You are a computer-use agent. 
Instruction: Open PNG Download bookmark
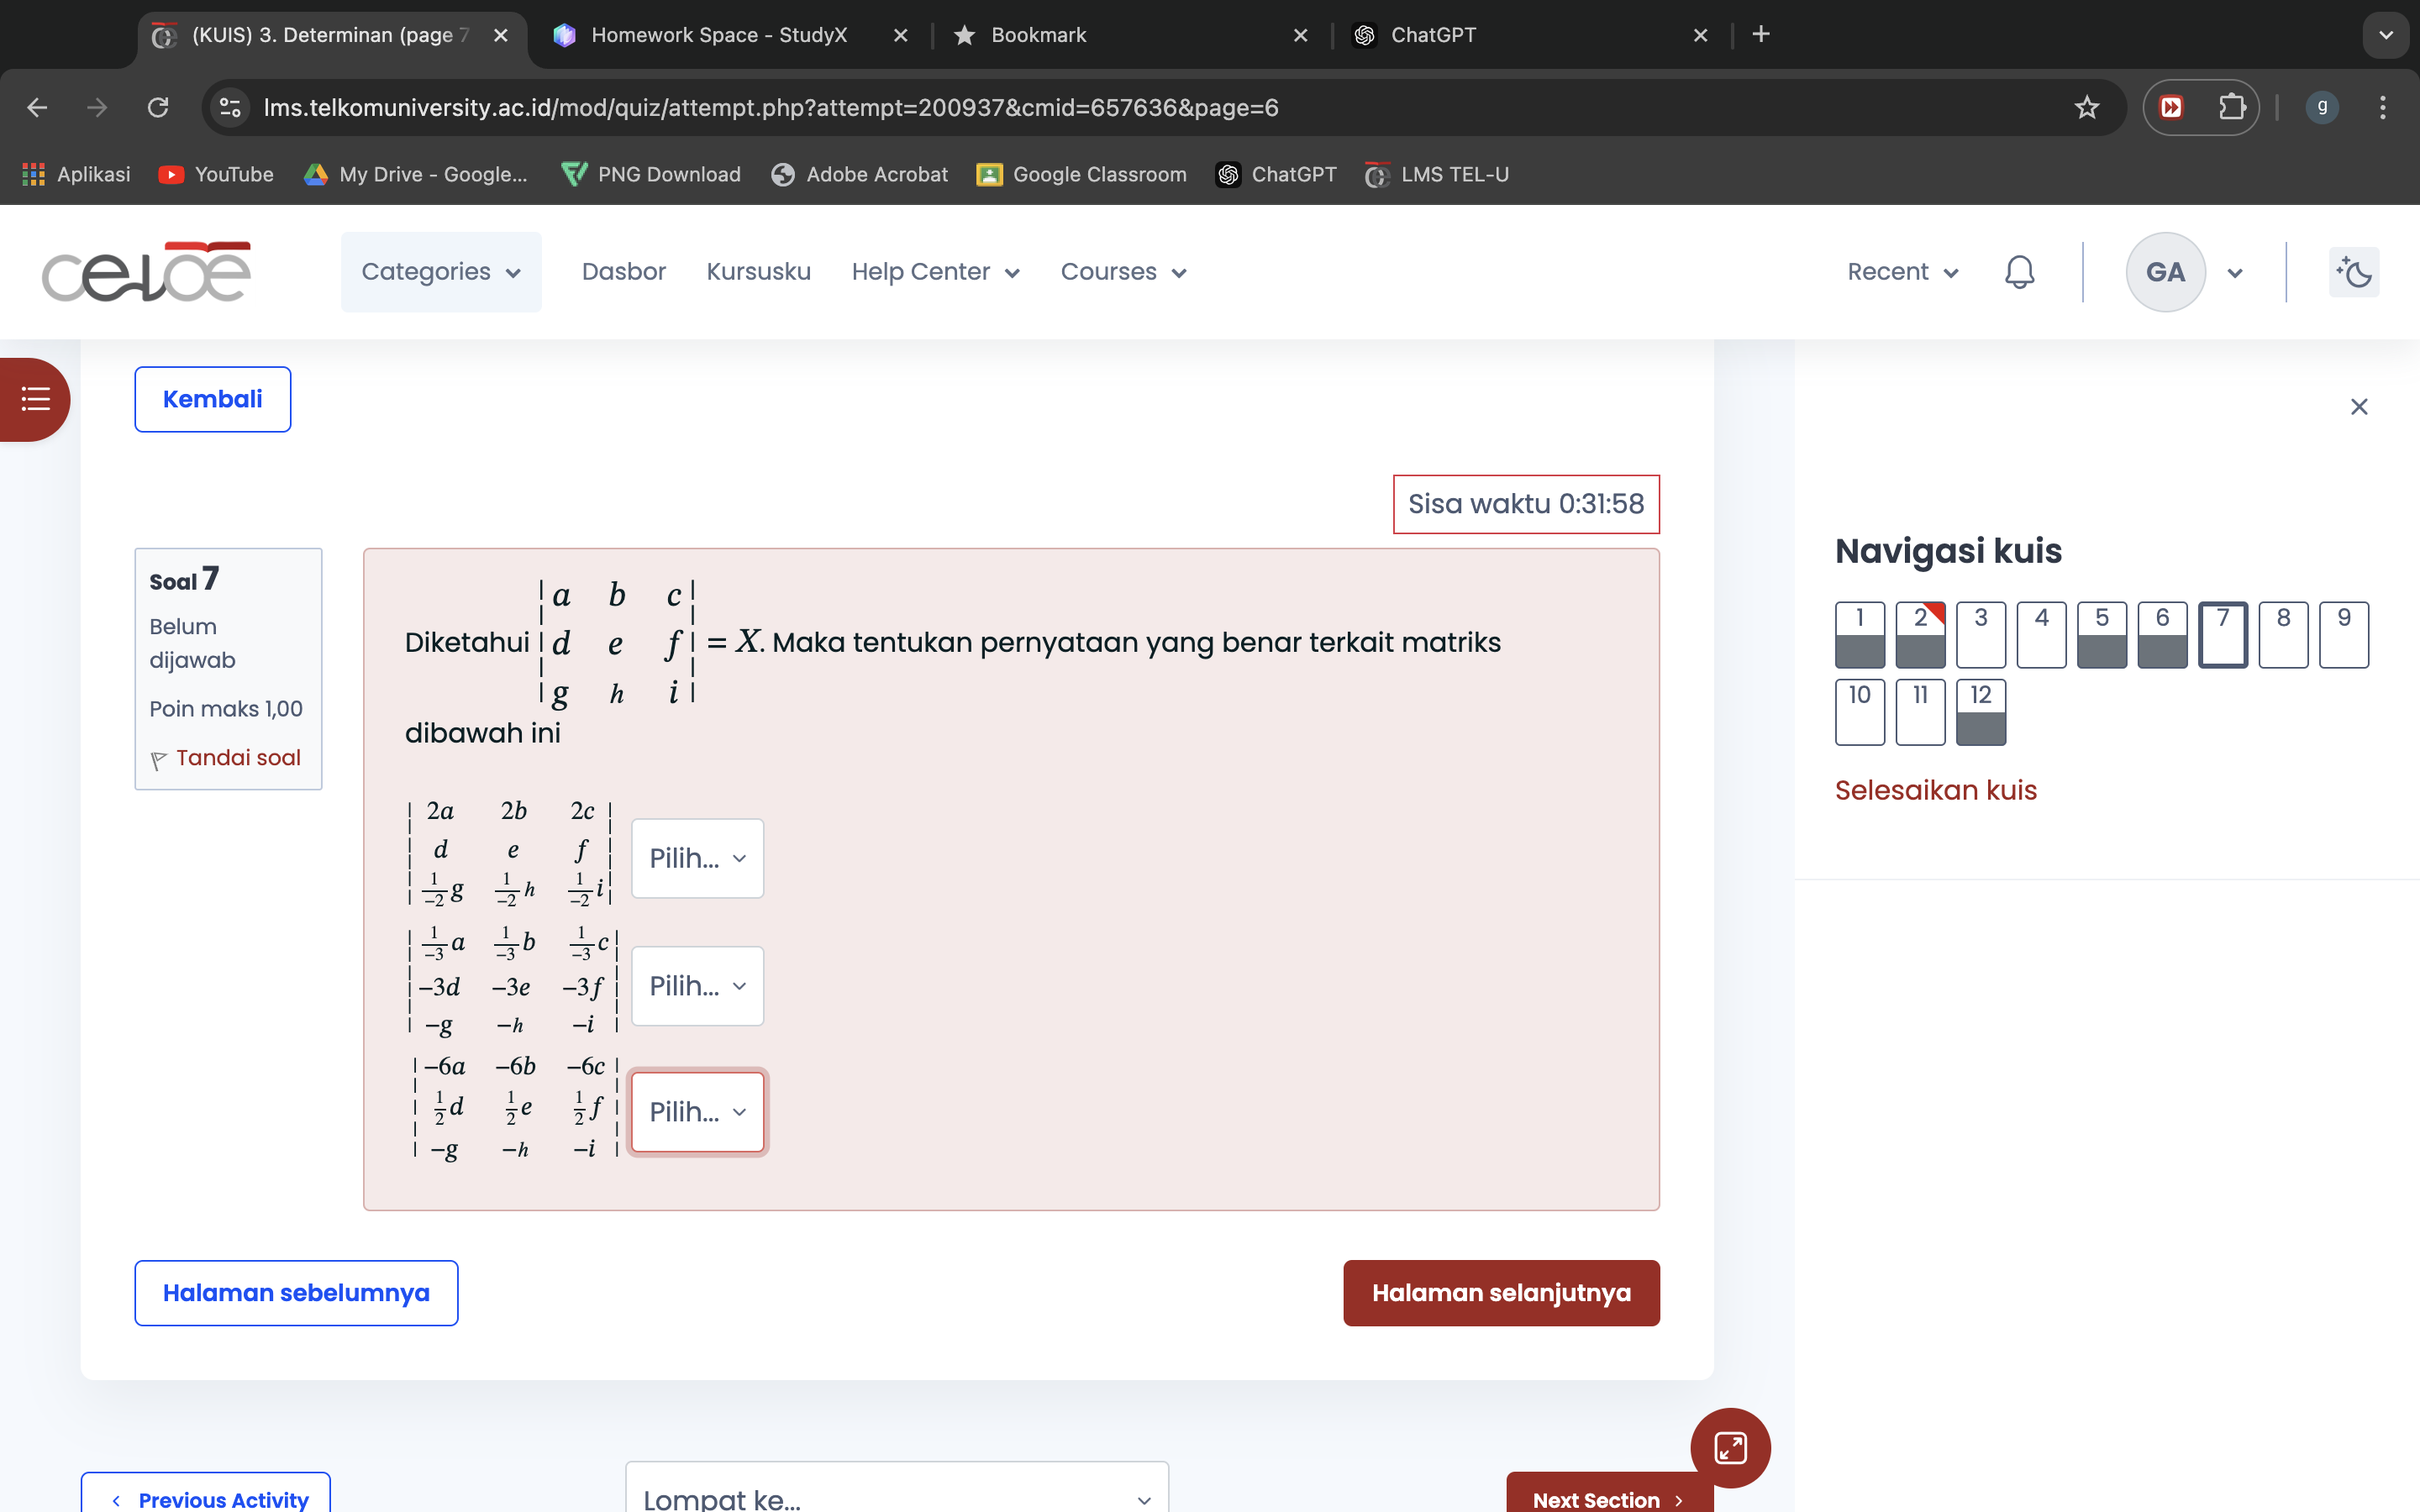click(651, 174)
